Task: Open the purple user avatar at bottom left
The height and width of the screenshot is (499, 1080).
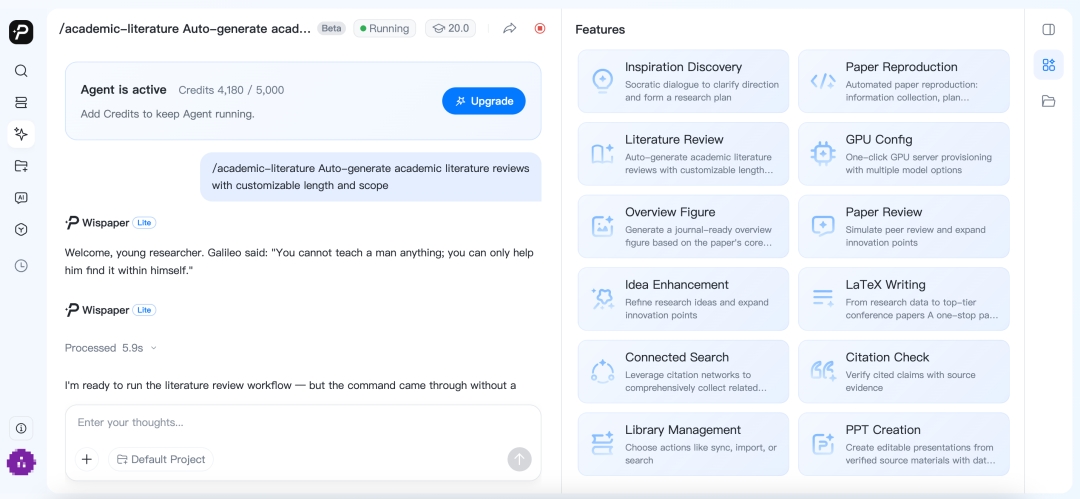Action: click(21, 462)
